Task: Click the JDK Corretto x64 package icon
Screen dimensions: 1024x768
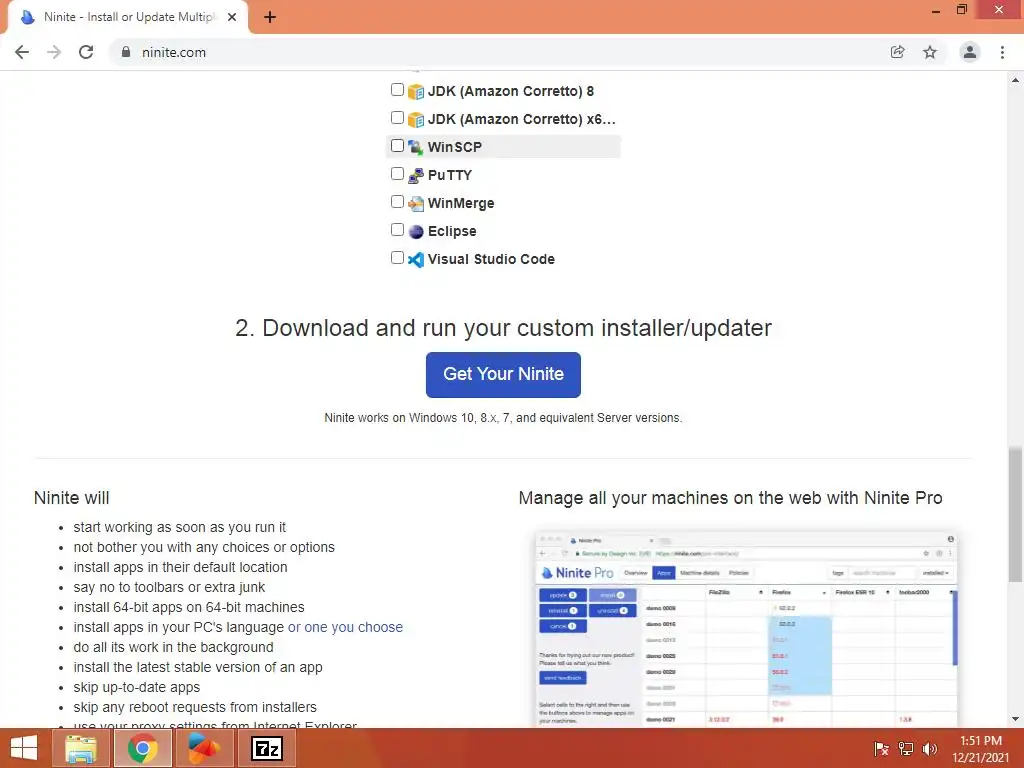Action: click(x=416, y=120)
